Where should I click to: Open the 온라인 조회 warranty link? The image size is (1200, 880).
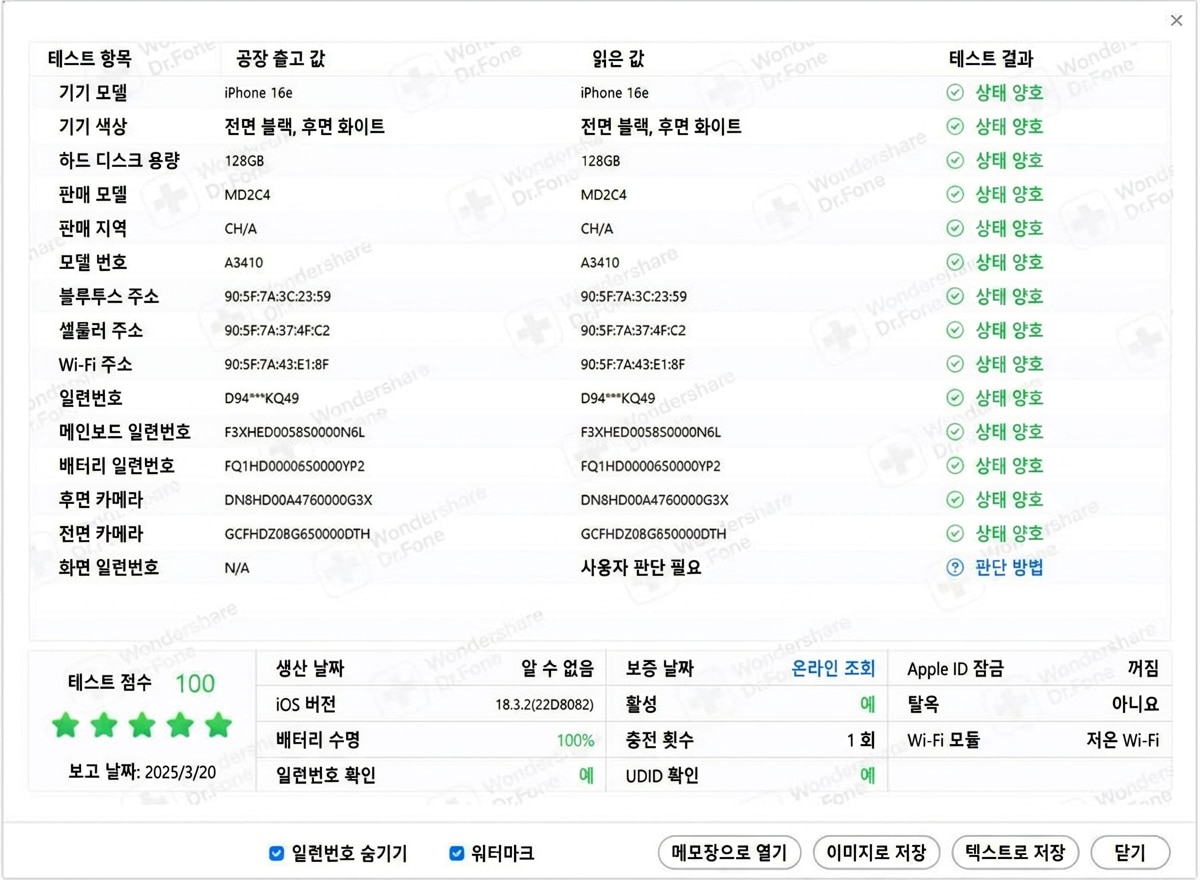tap(833, 669)
